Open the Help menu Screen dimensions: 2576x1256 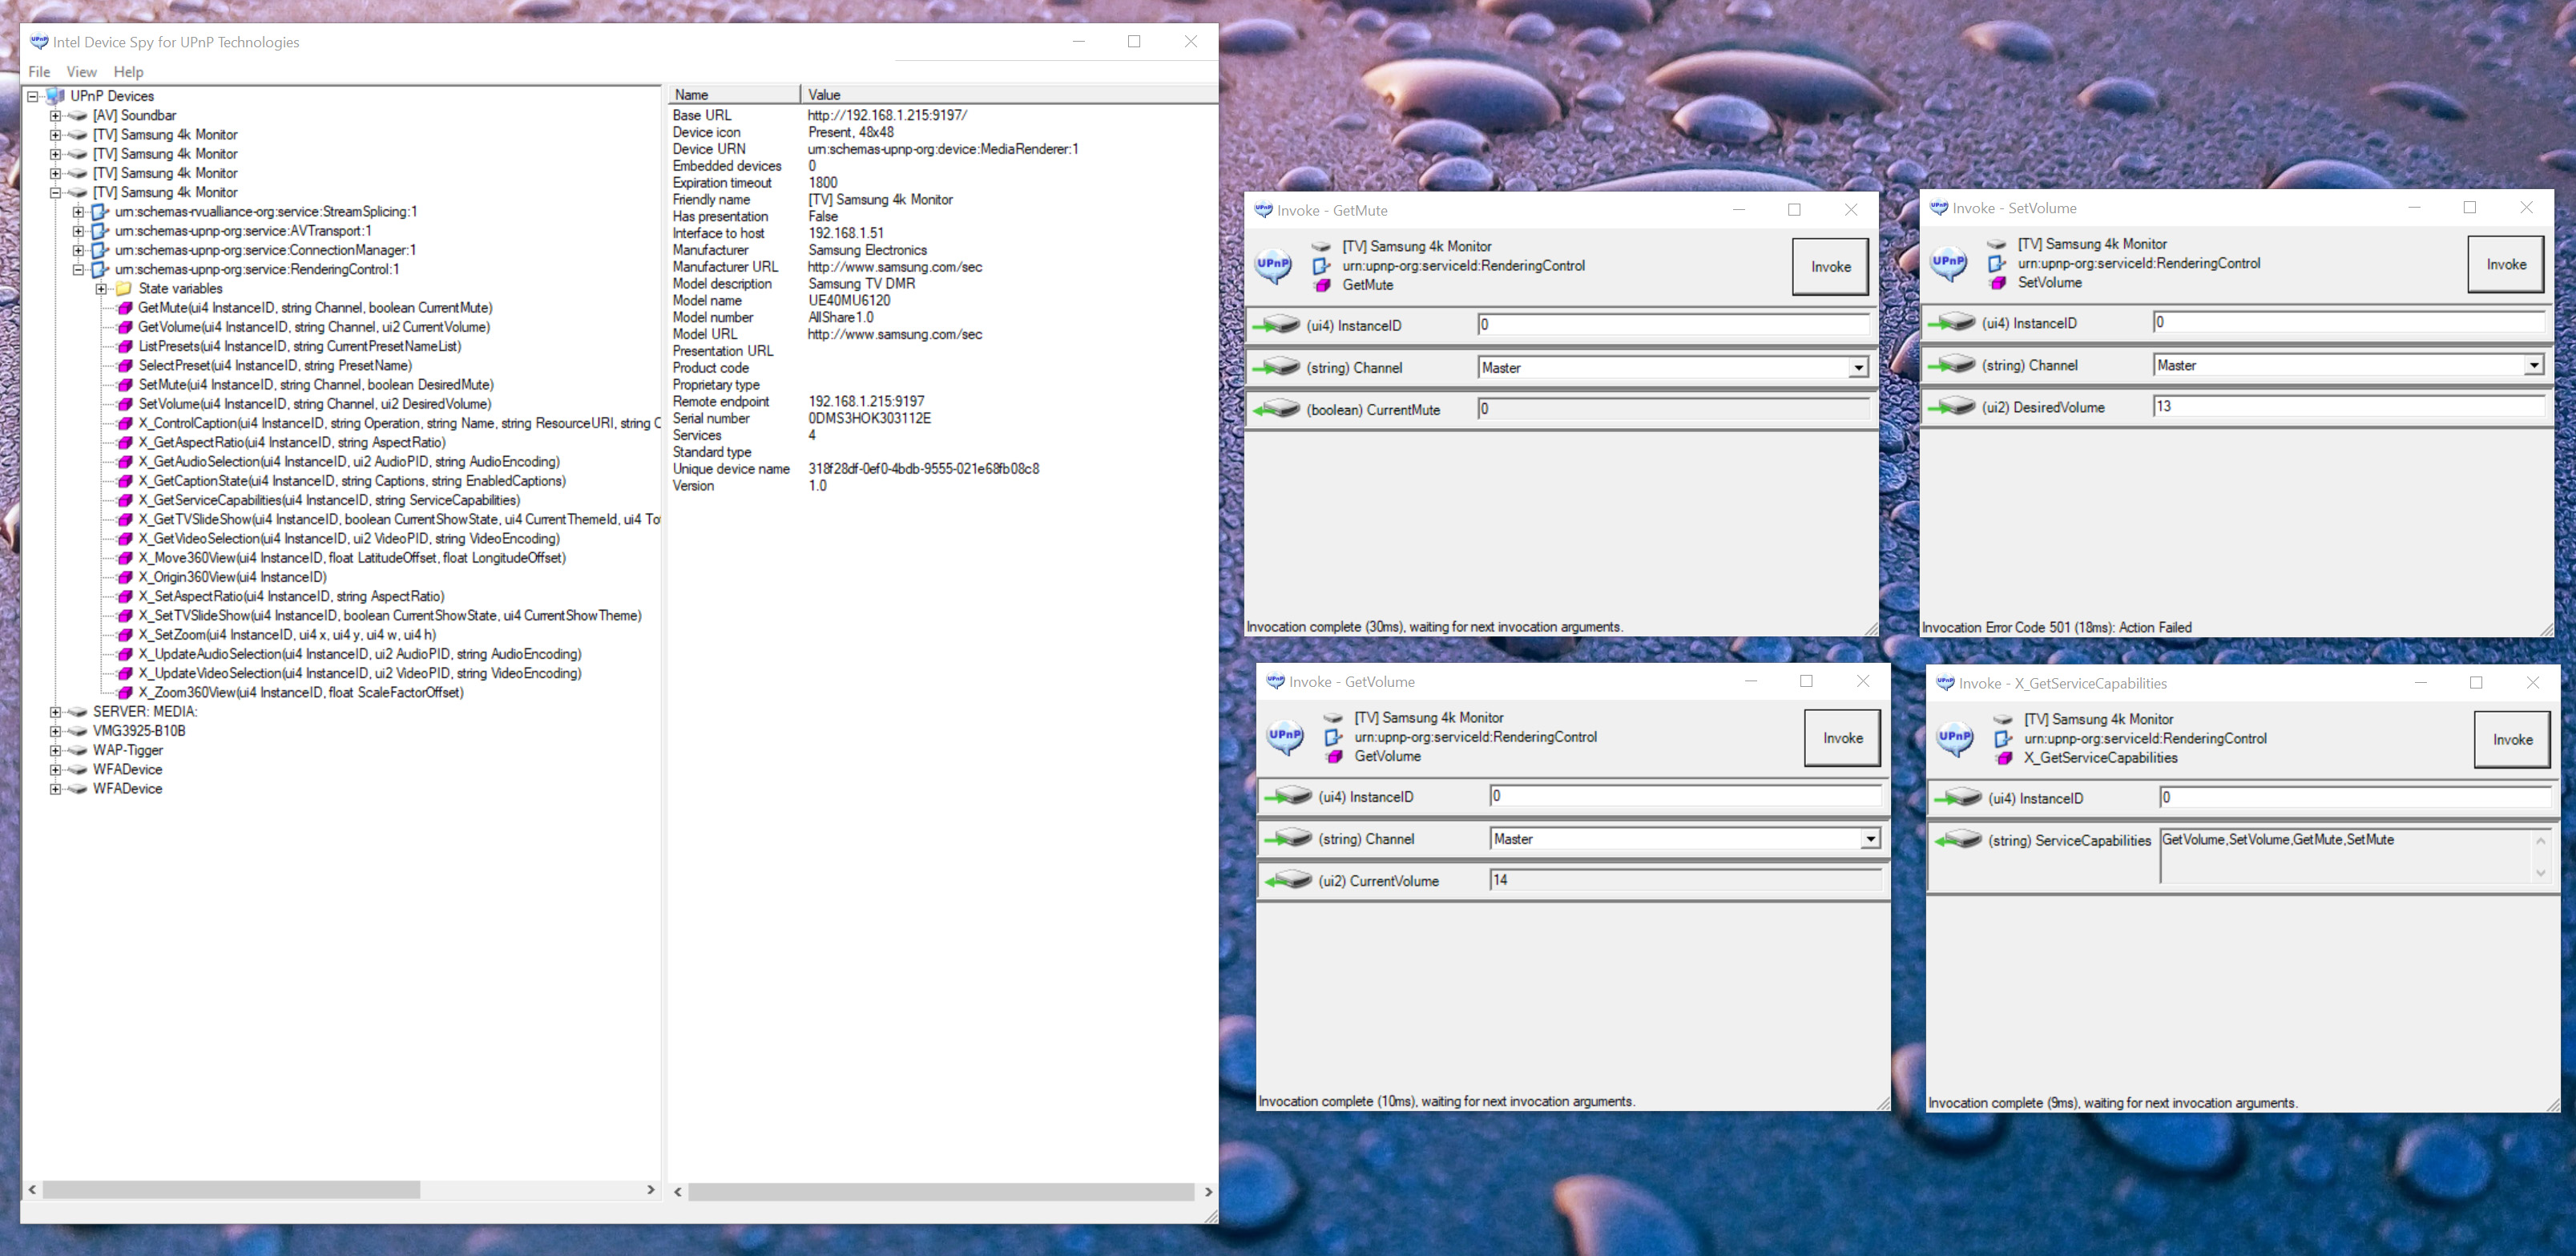(128, 72)
